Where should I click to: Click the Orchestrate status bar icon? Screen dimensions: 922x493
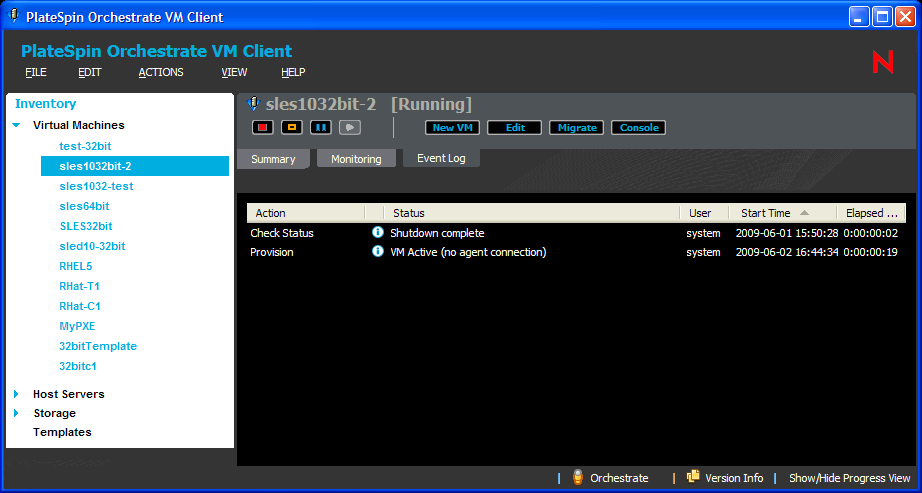click(578, 478)
